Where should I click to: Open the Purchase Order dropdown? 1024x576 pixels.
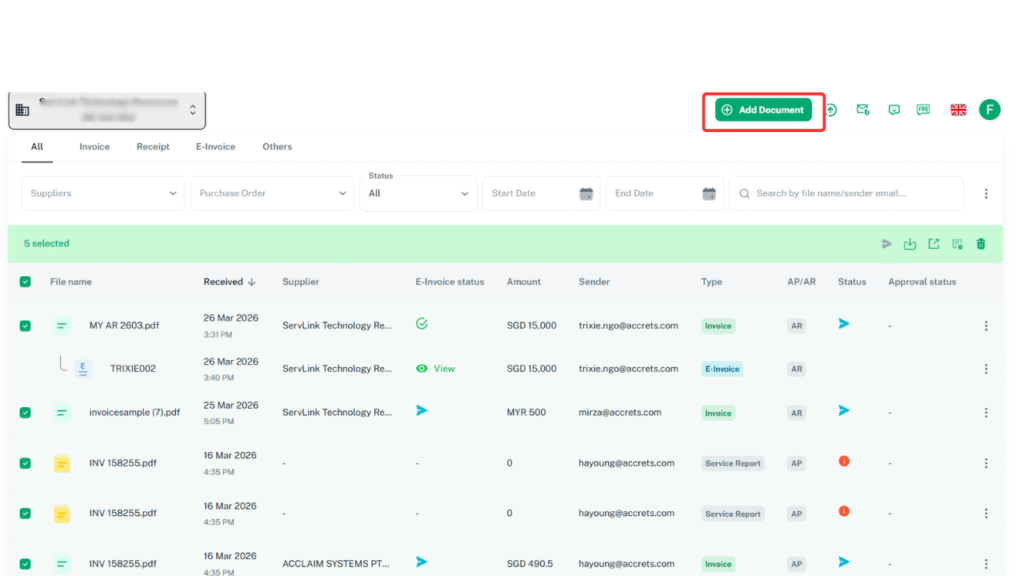coord(272,193)
